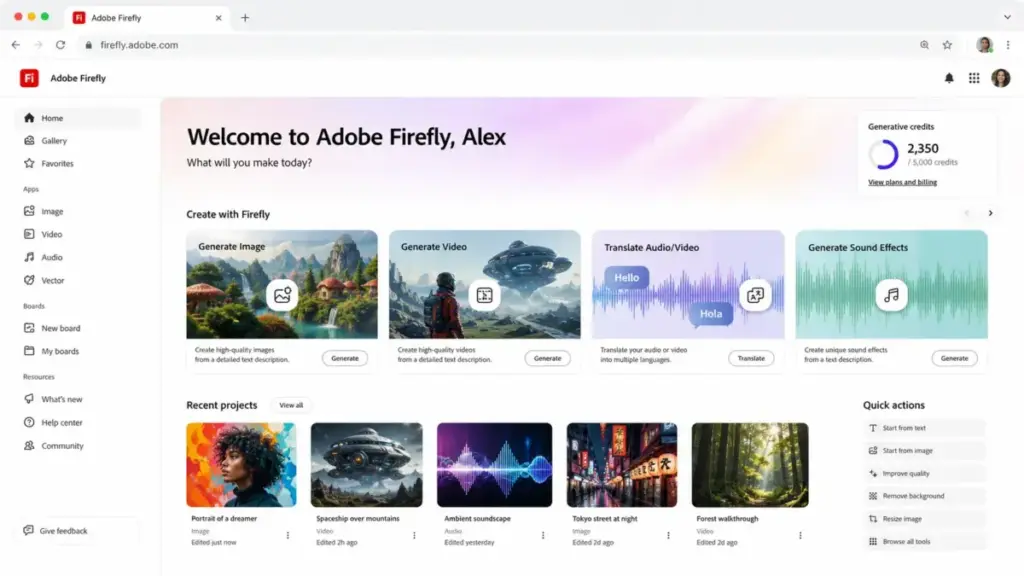Open more options for Spaceship over mountains

point(414,536)
